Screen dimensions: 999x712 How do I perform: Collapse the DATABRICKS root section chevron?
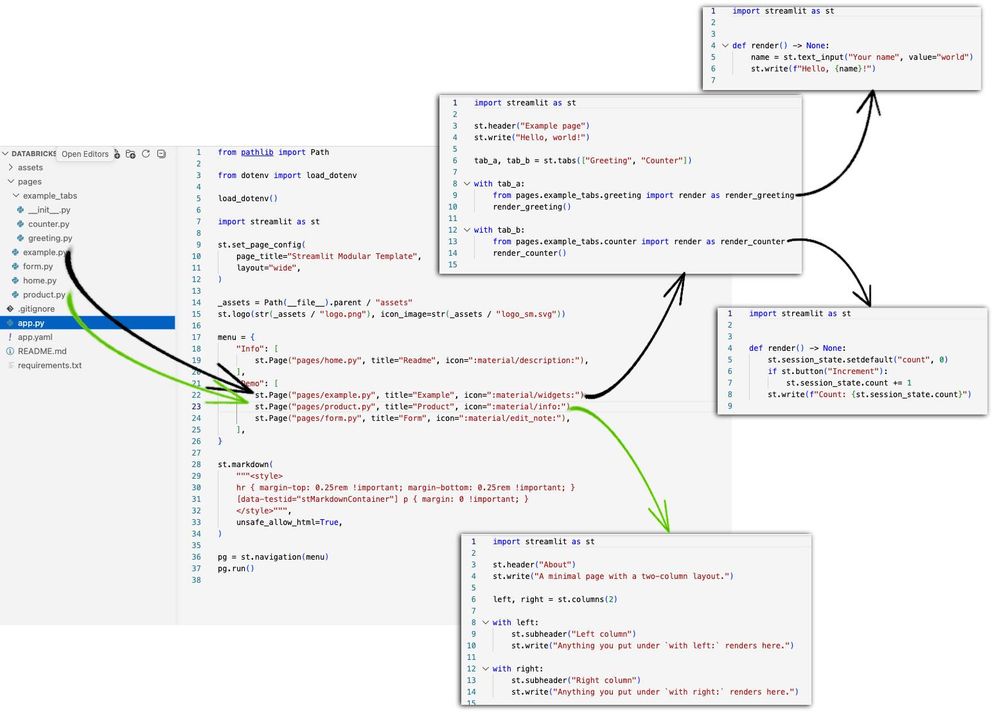click(5, 153)
